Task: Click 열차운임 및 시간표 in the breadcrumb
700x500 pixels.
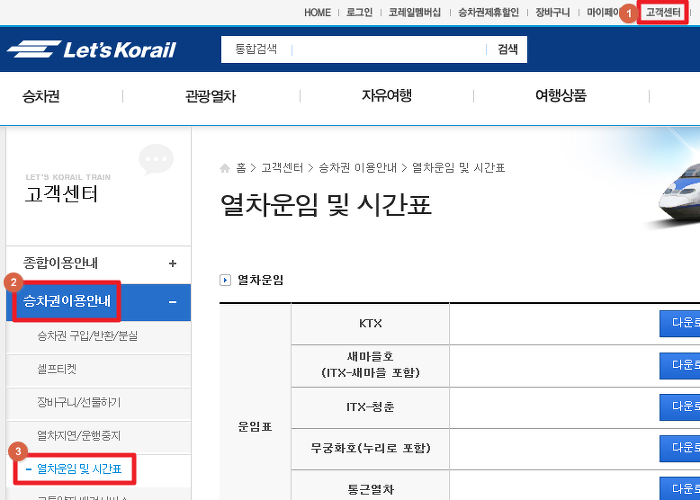Action: tap(458, 168)
